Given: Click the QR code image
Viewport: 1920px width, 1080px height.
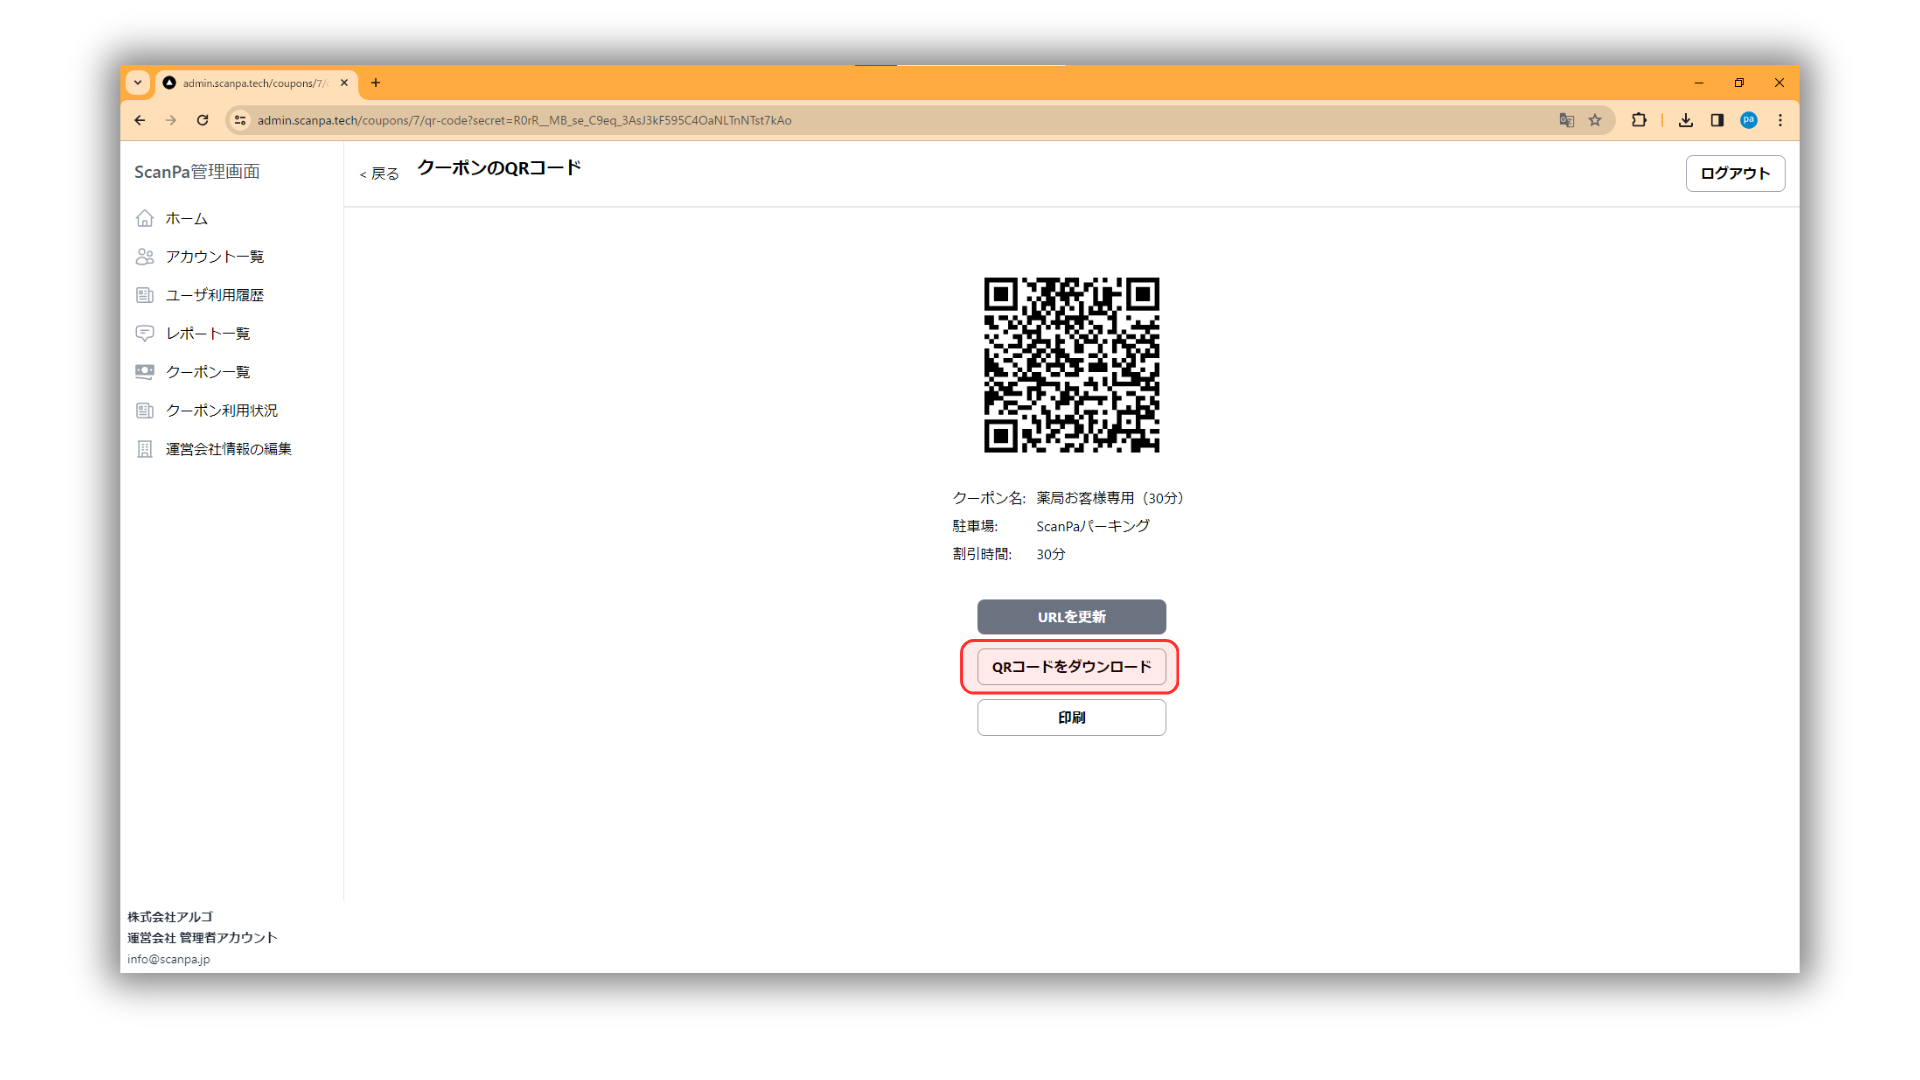Looking at the screenshot, I should coord(1071,365).
